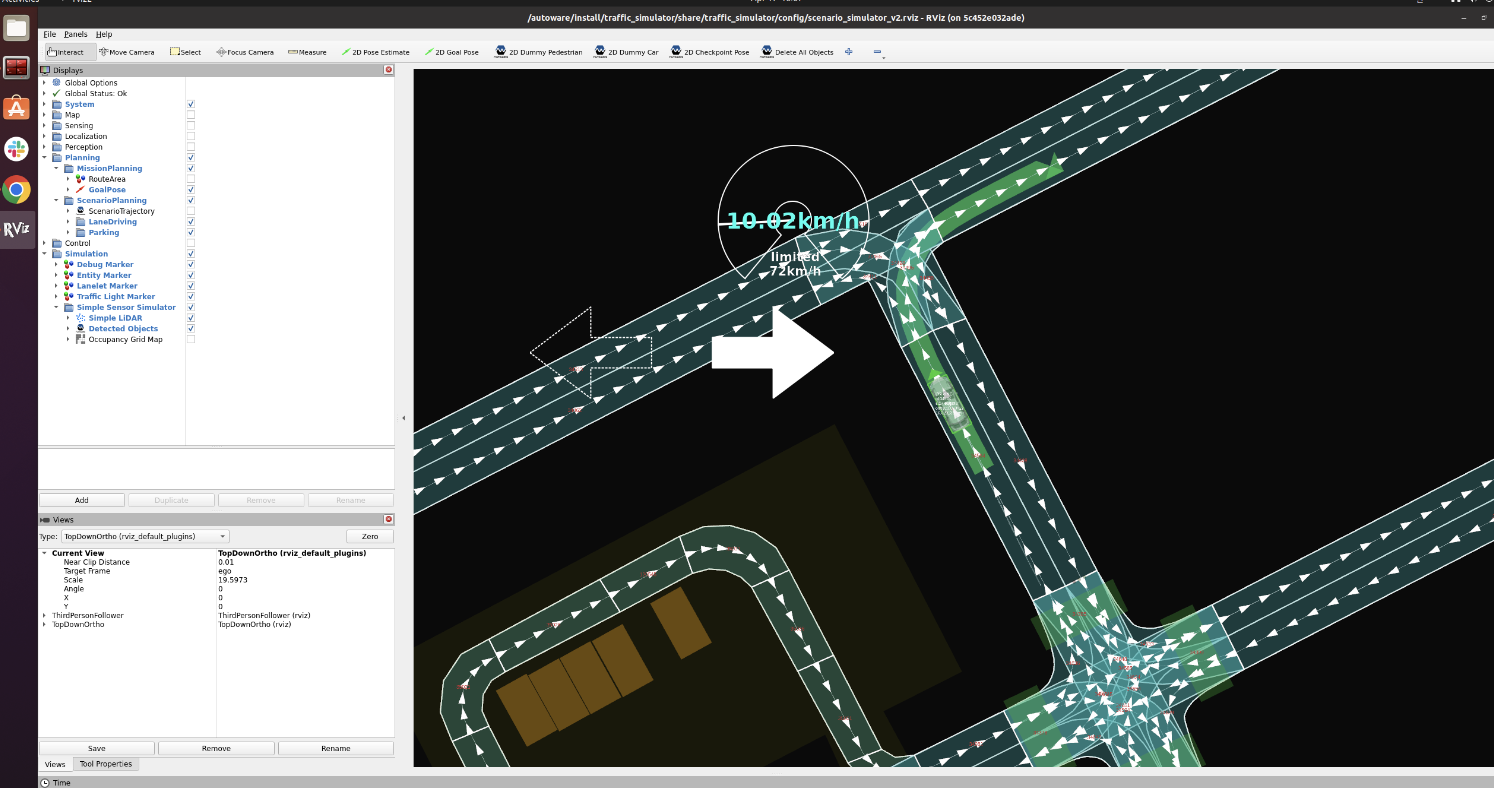The height and width of the screenshot is (788, 1494).
Task: Click the Add display button
Action: 82,500
